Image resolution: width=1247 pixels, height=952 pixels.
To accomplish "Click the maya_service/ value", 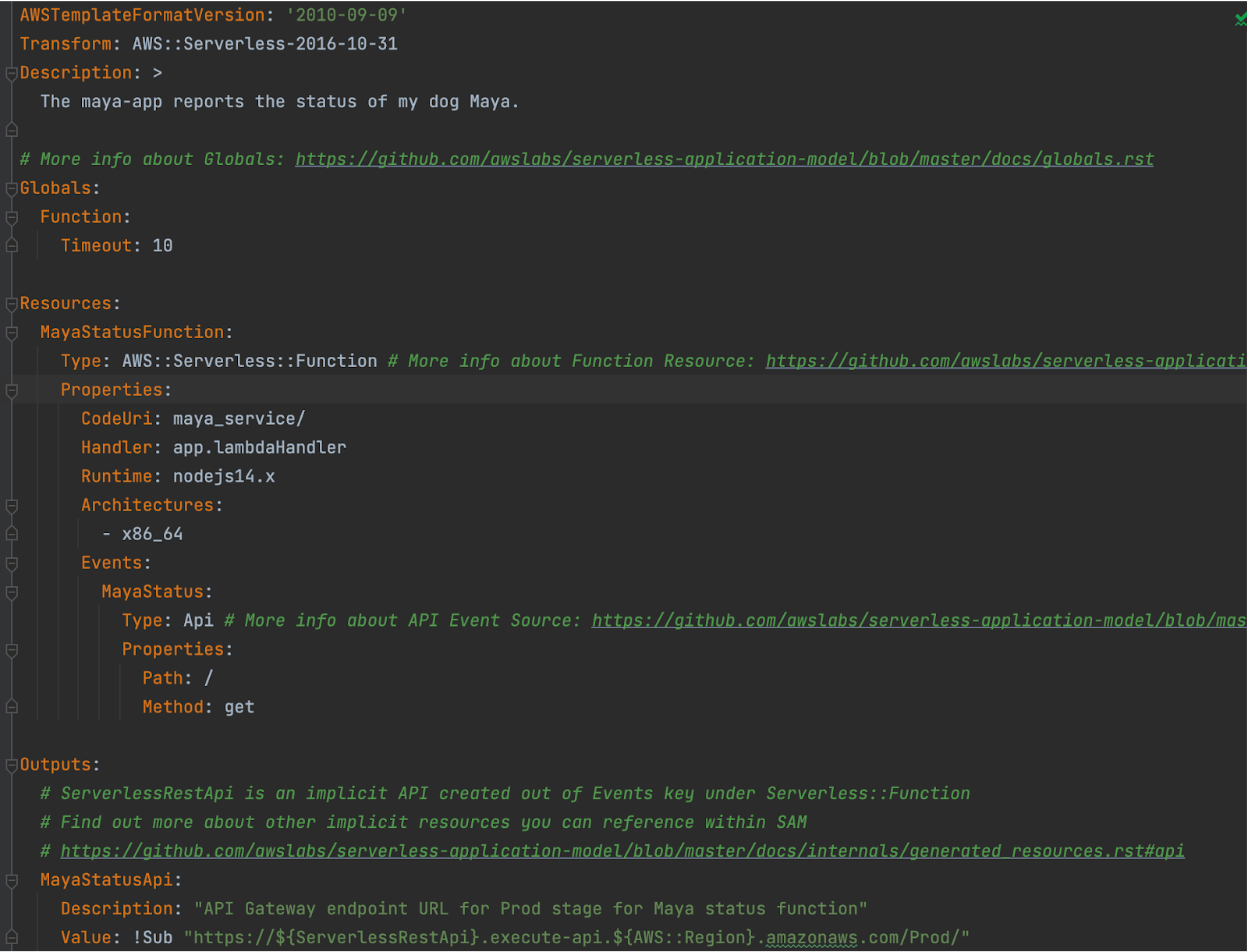I will (x=239, y=419).
